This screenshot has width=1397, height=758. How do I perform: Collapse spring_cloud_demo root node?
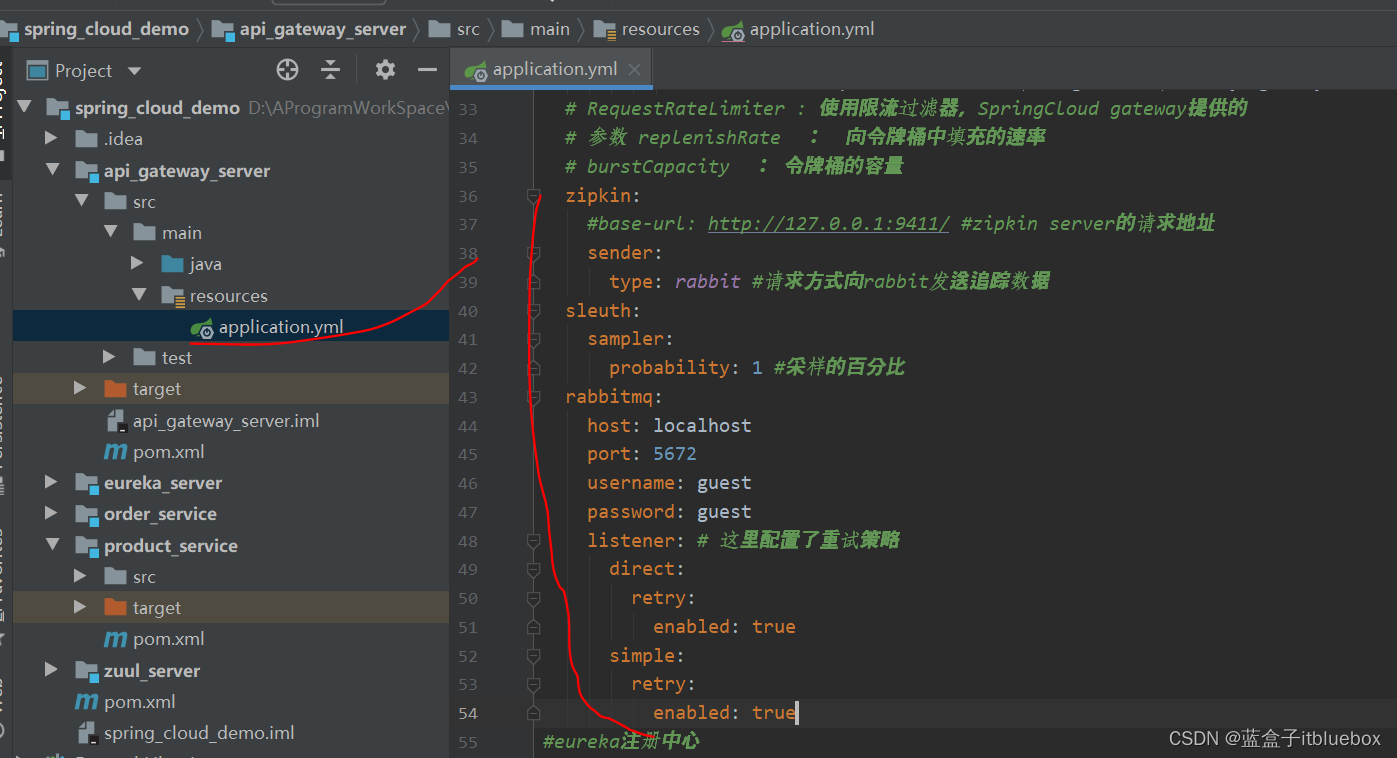[23, 107]
